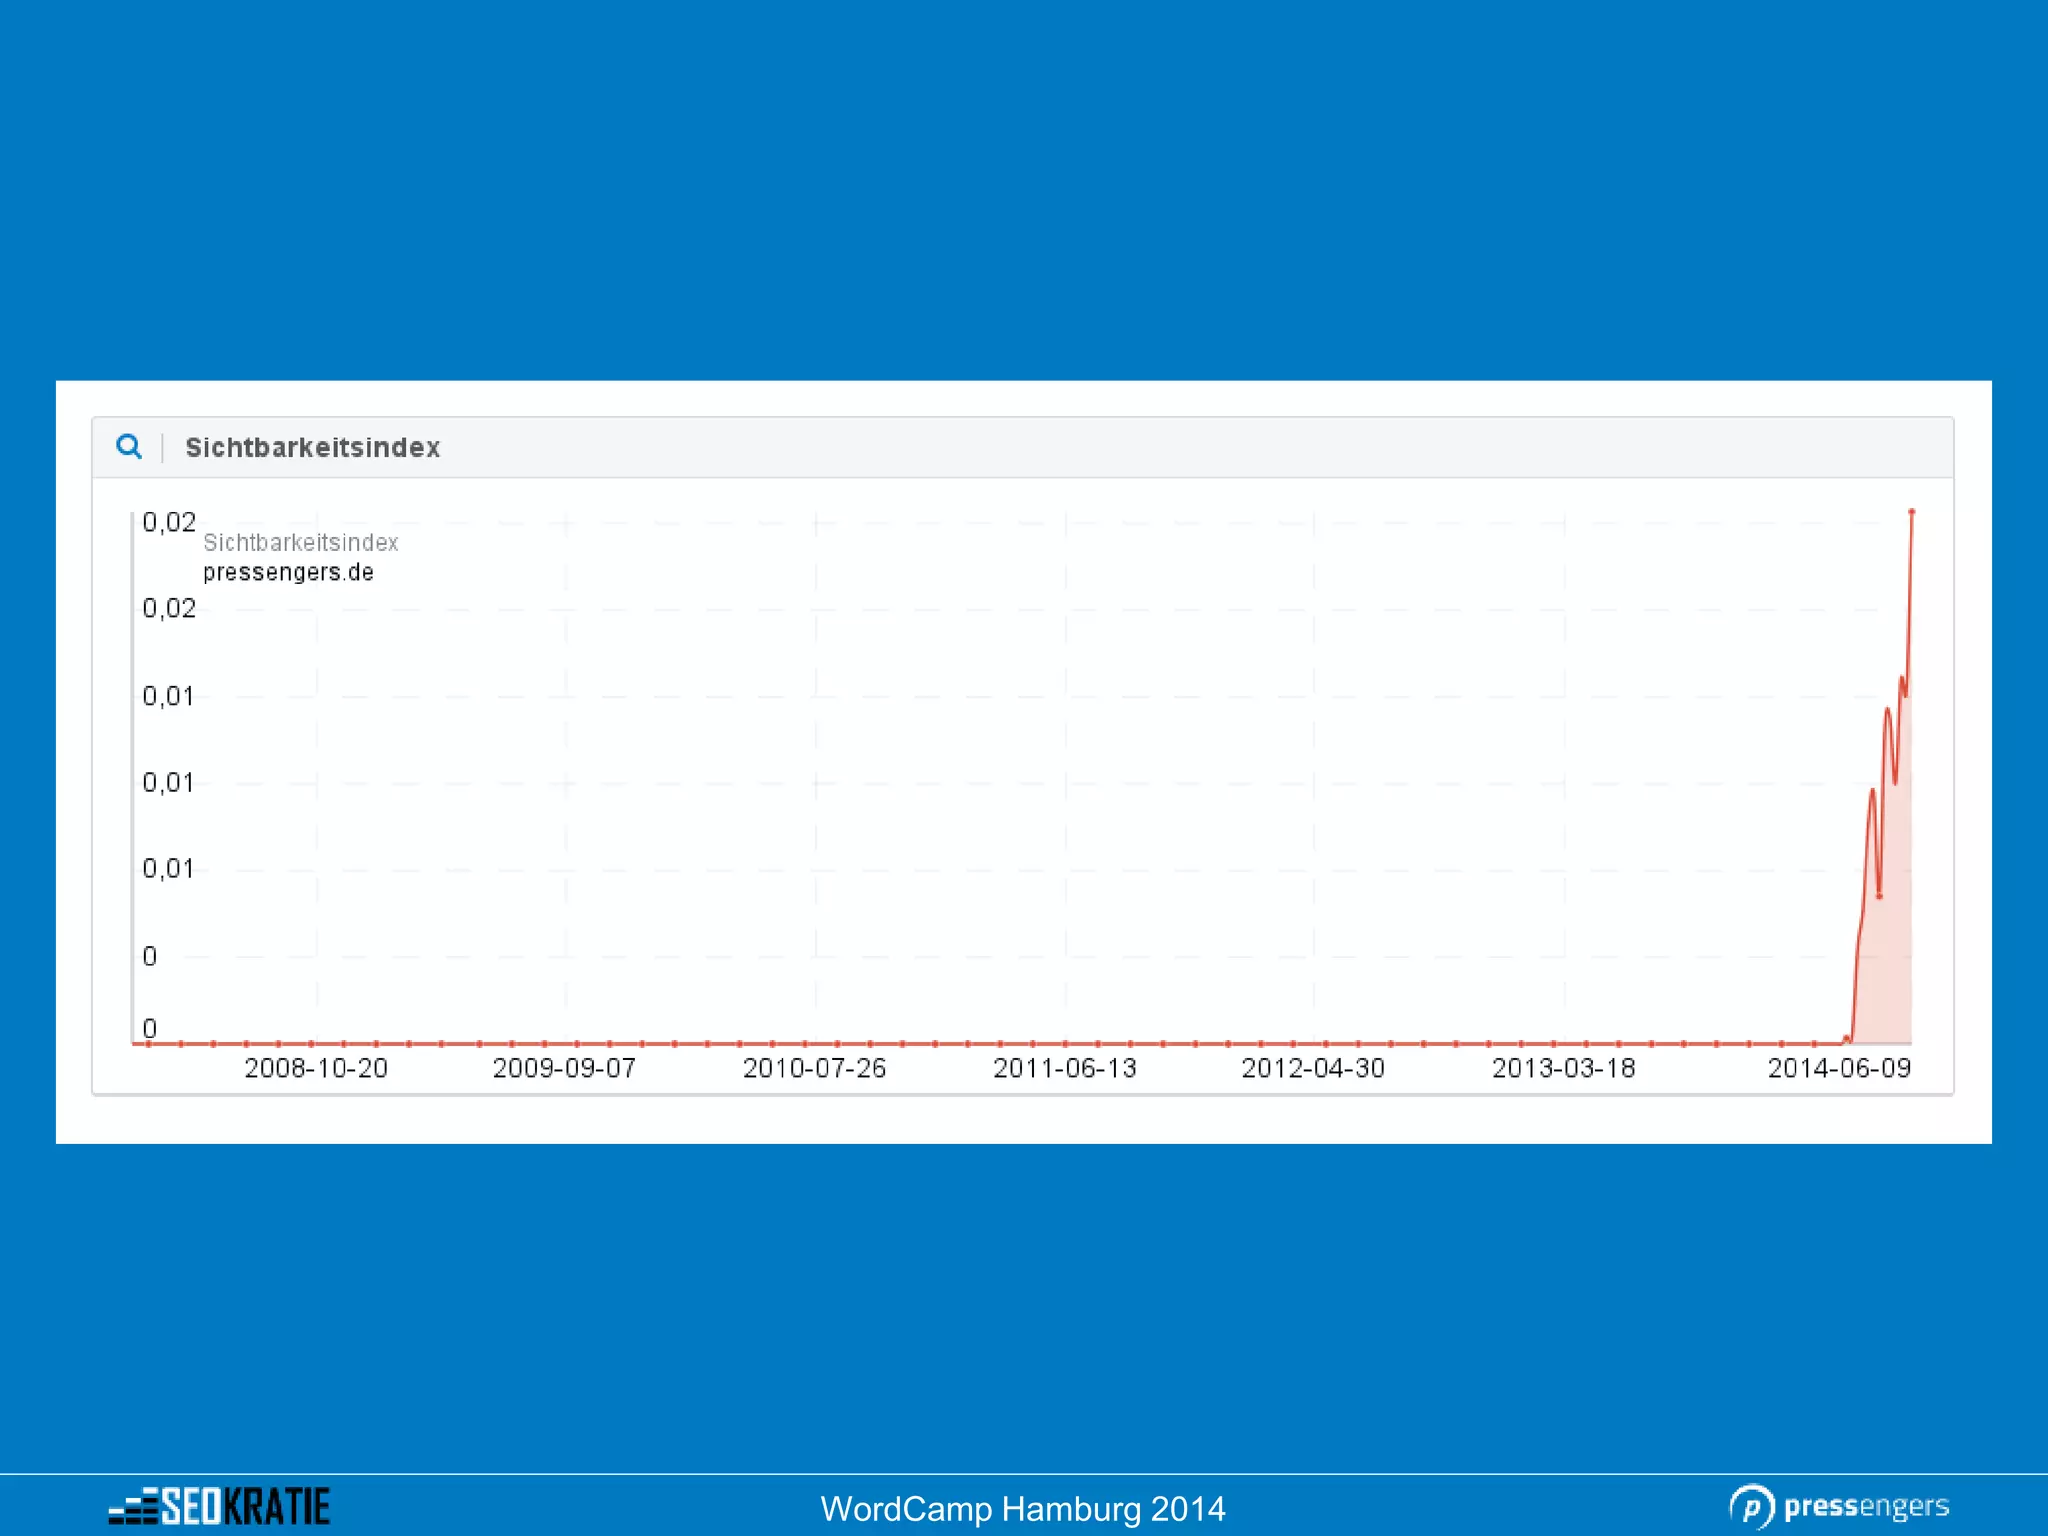Click the topmost 0,02 y-axis label
The height and width of the screenshot is (1536, 2048).
[x=169, y=522]
